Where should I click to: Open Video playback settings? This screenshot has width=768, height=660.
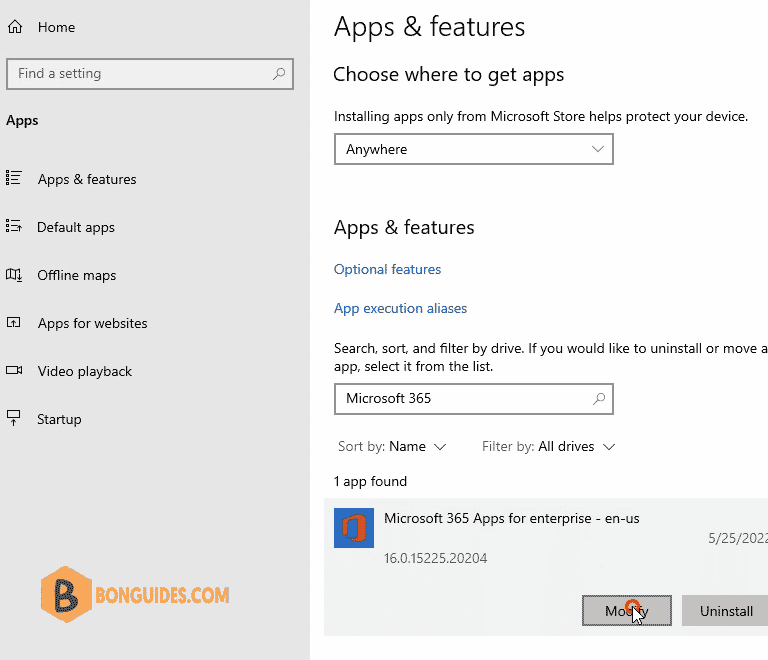coord(85,371)
